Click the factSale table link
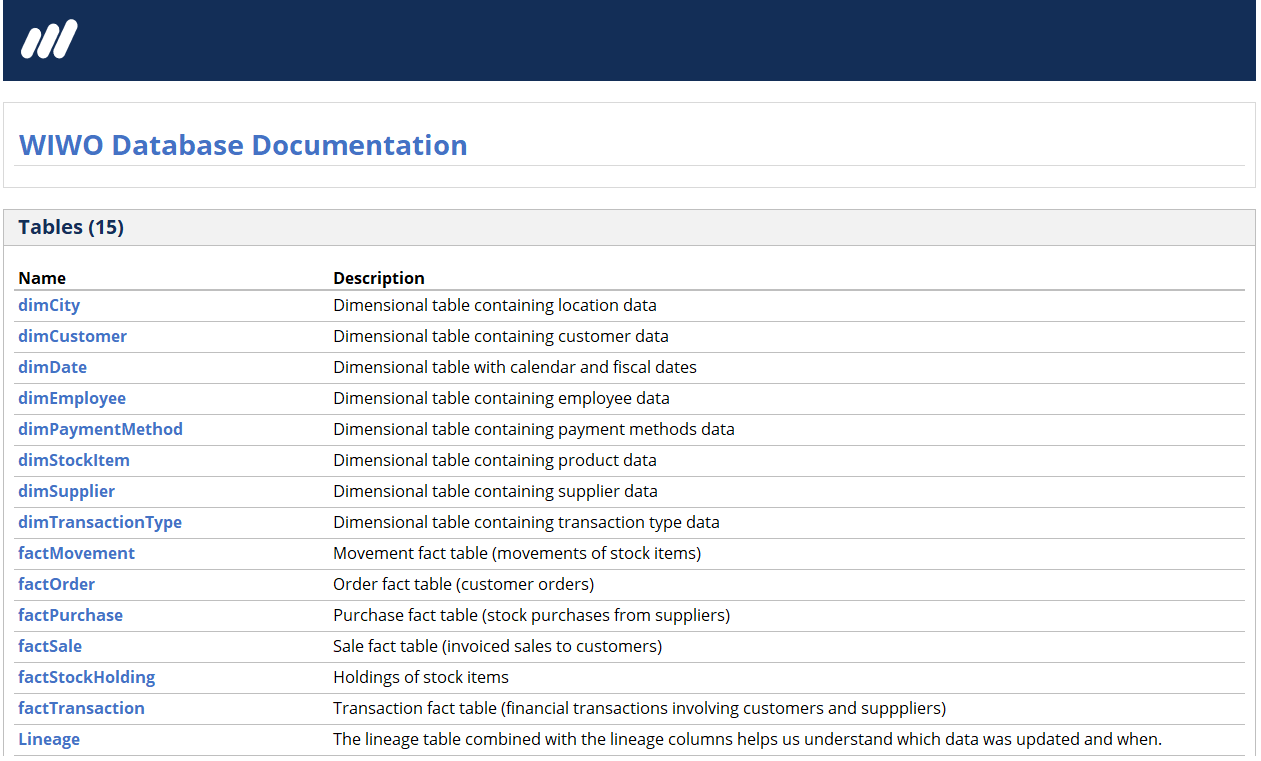This screenshot has width=1261, height=761. 50,646
